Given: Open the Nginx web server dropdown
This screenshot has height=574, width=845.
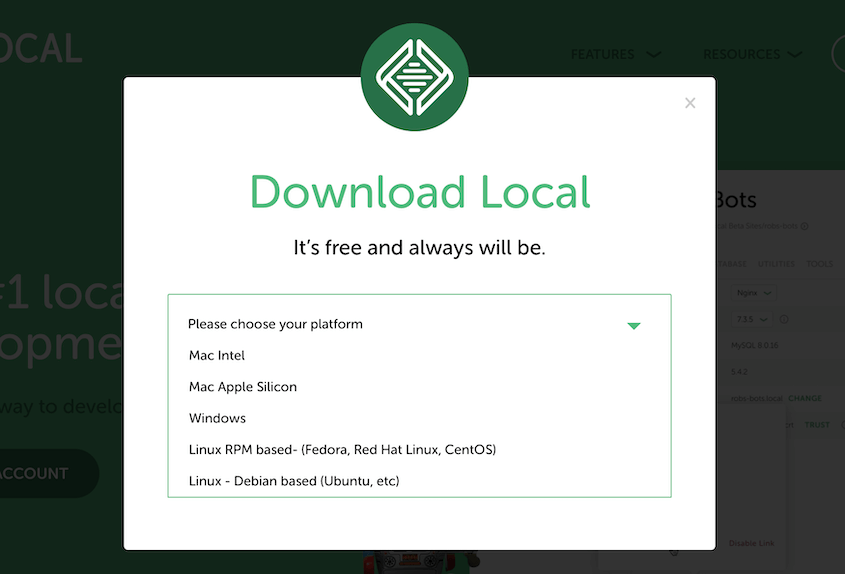Looking at the screenshot, I should point(753,293).
